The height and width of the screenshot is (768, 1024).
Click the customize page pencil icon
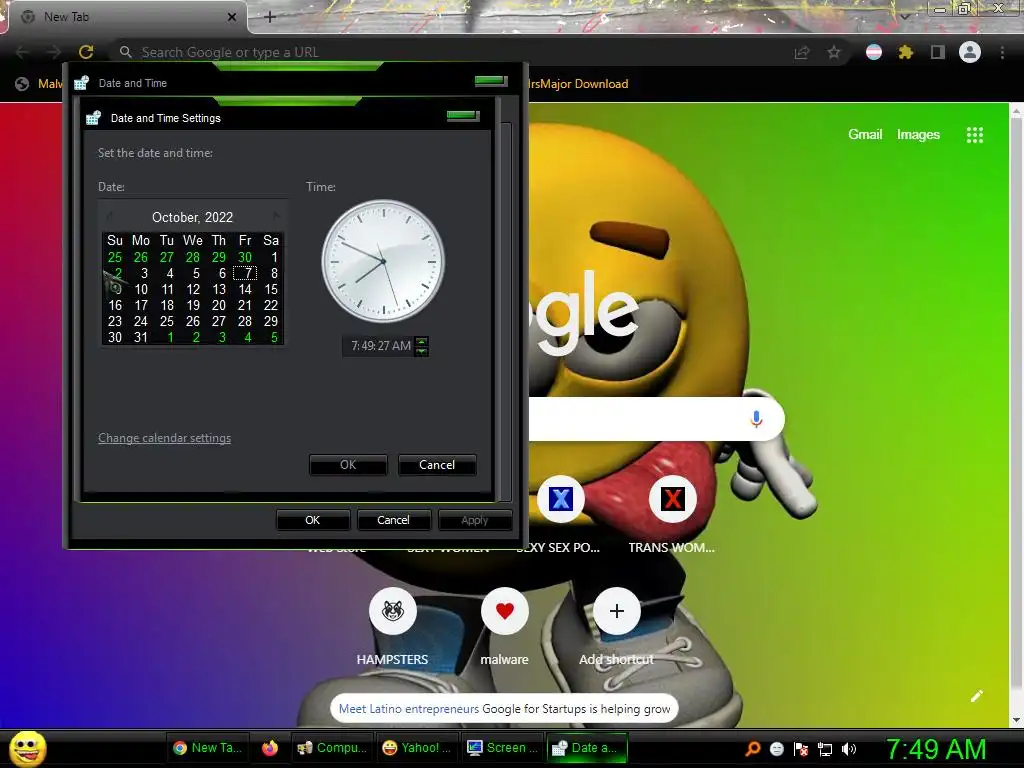(x=976, y=696)
